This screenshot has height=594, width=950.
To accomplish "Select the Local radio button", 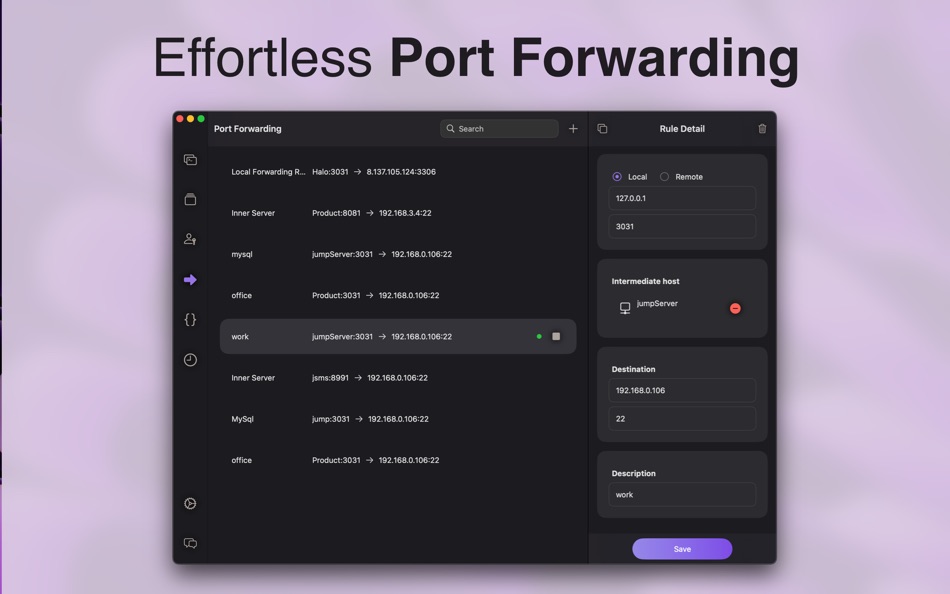I will coord(616,176).
